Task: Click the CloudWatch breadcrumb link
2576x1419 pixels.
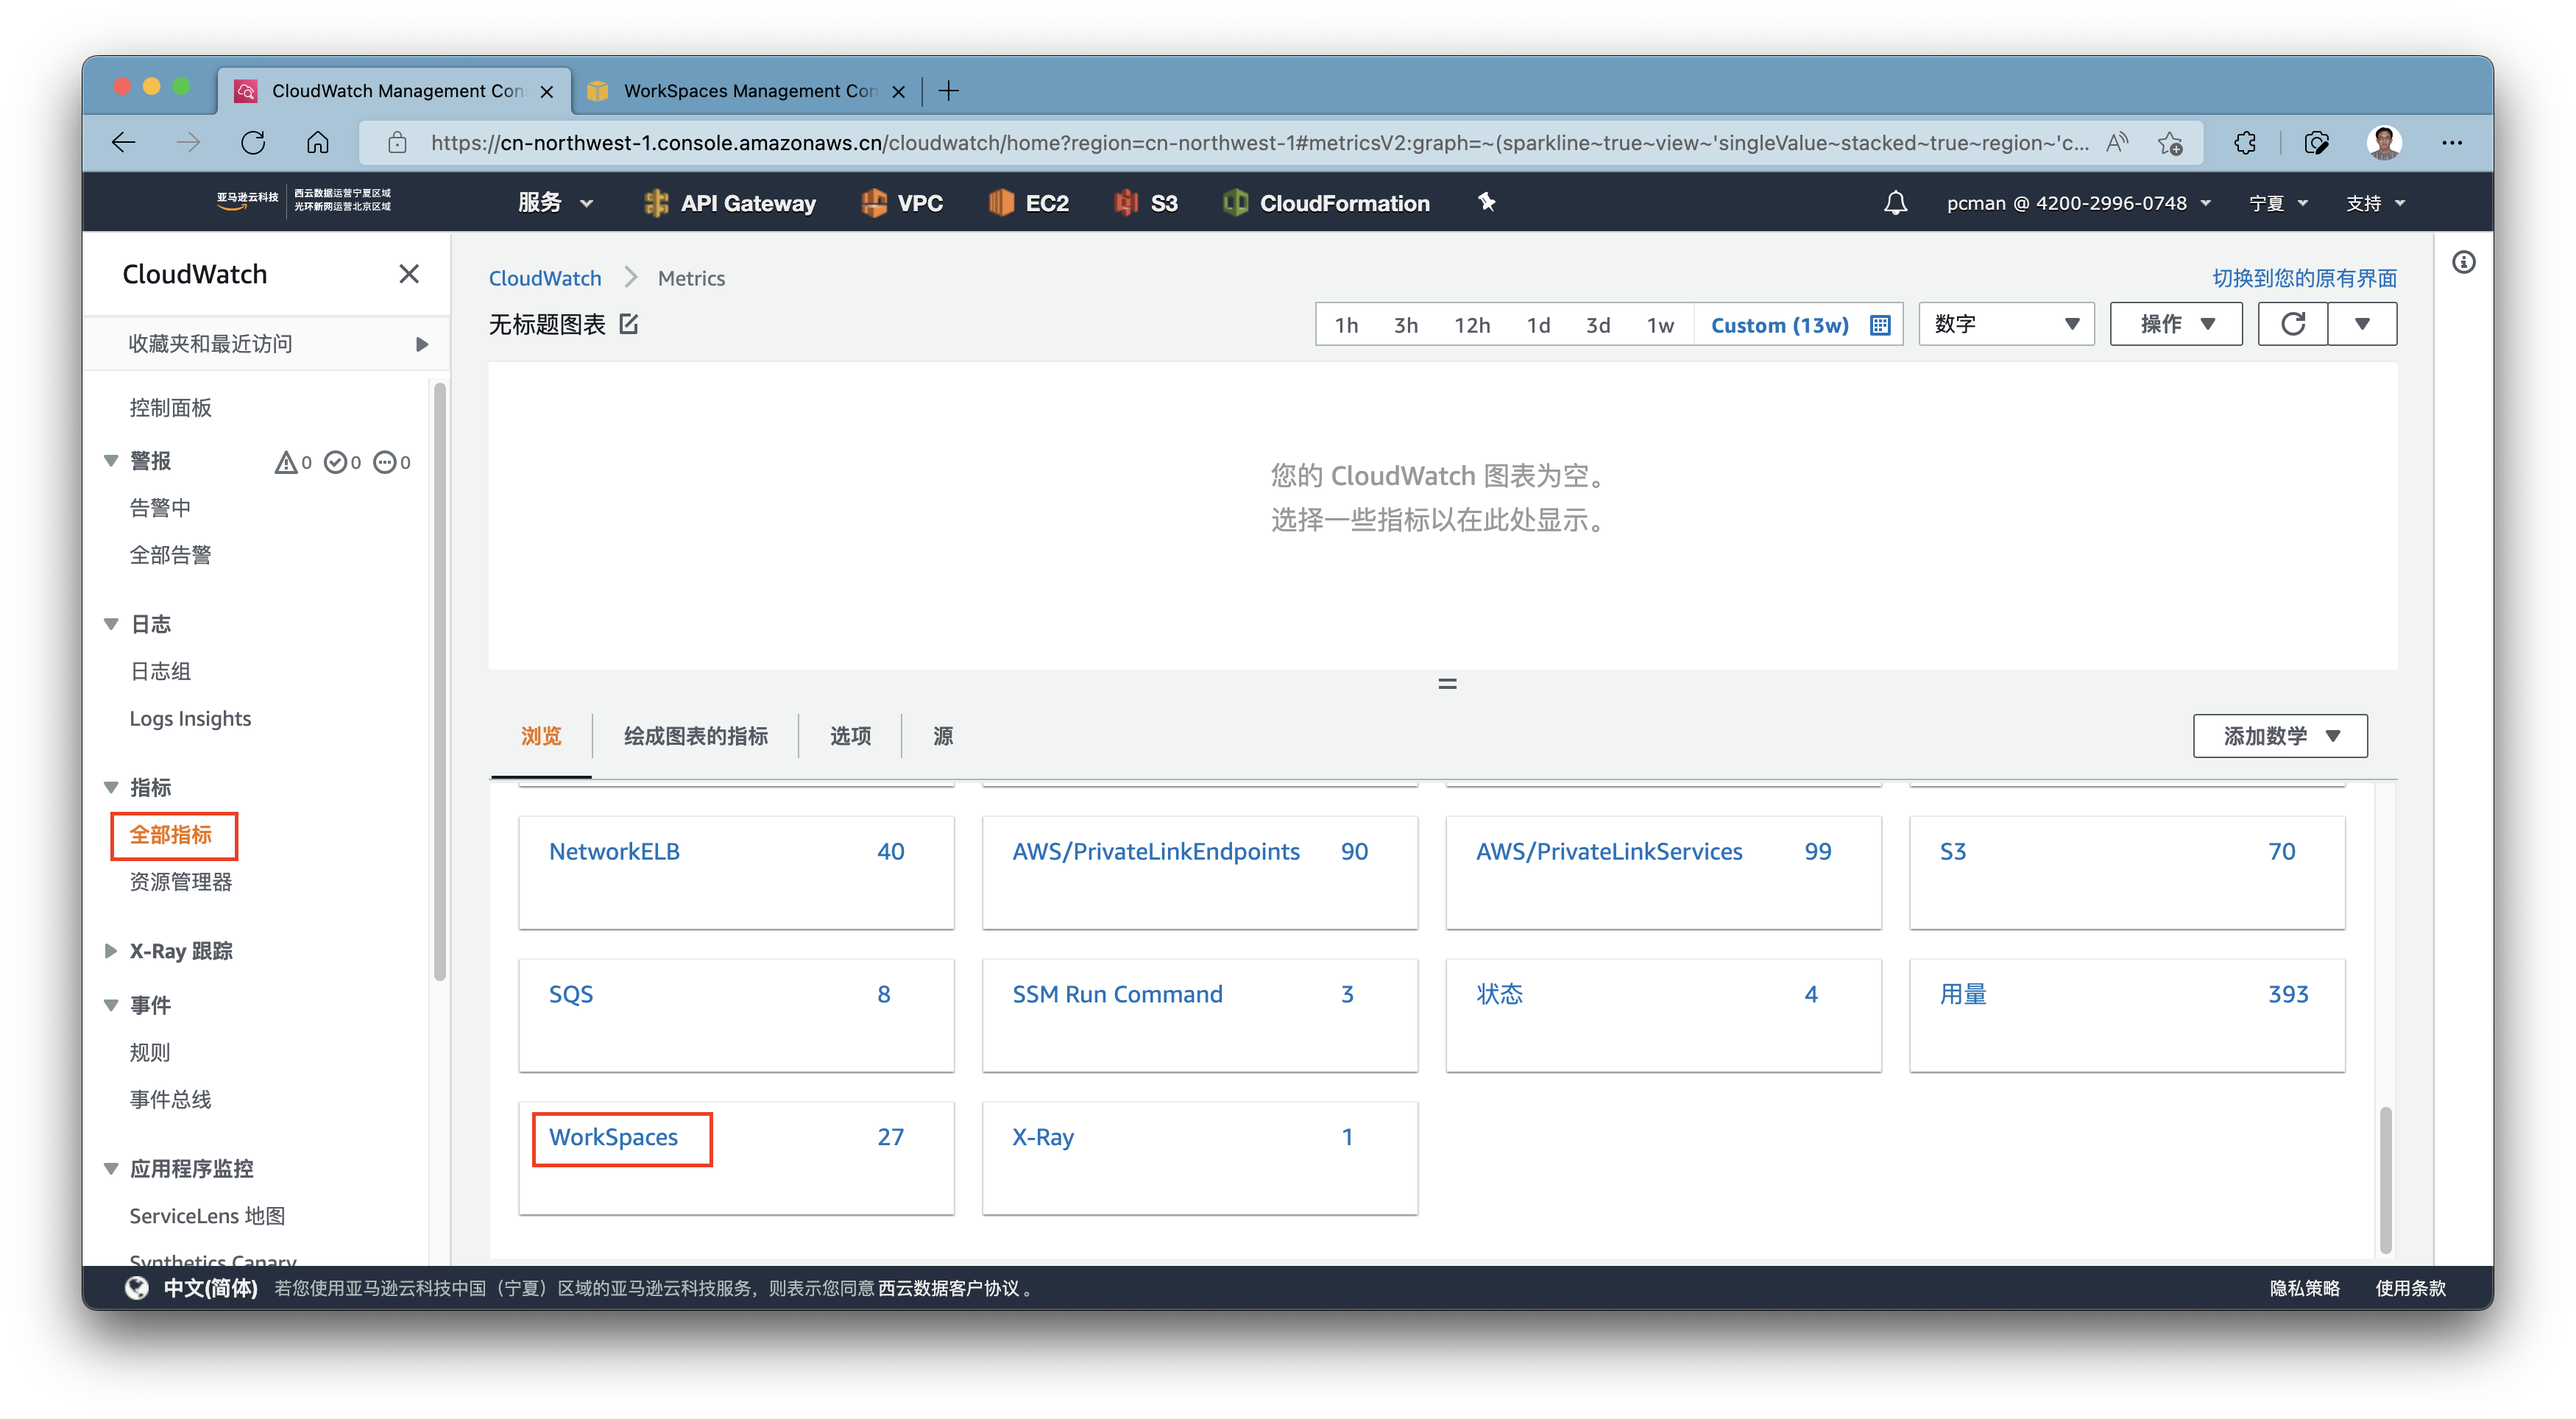Action: click(x=545, y=278)
